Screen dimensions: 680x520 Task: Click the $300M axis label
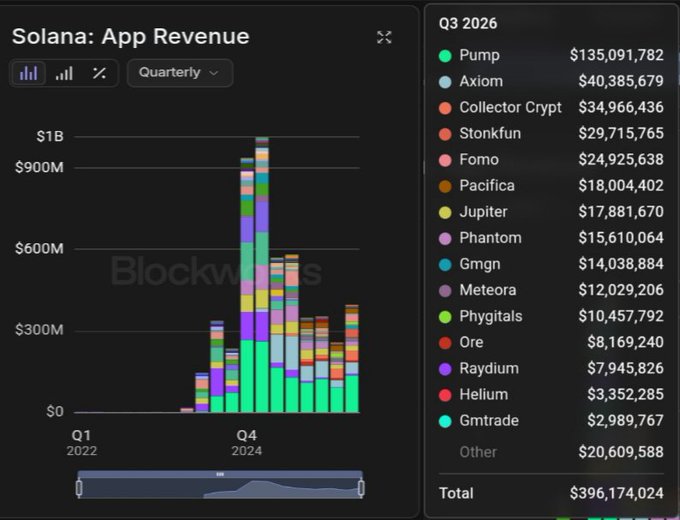39,330
